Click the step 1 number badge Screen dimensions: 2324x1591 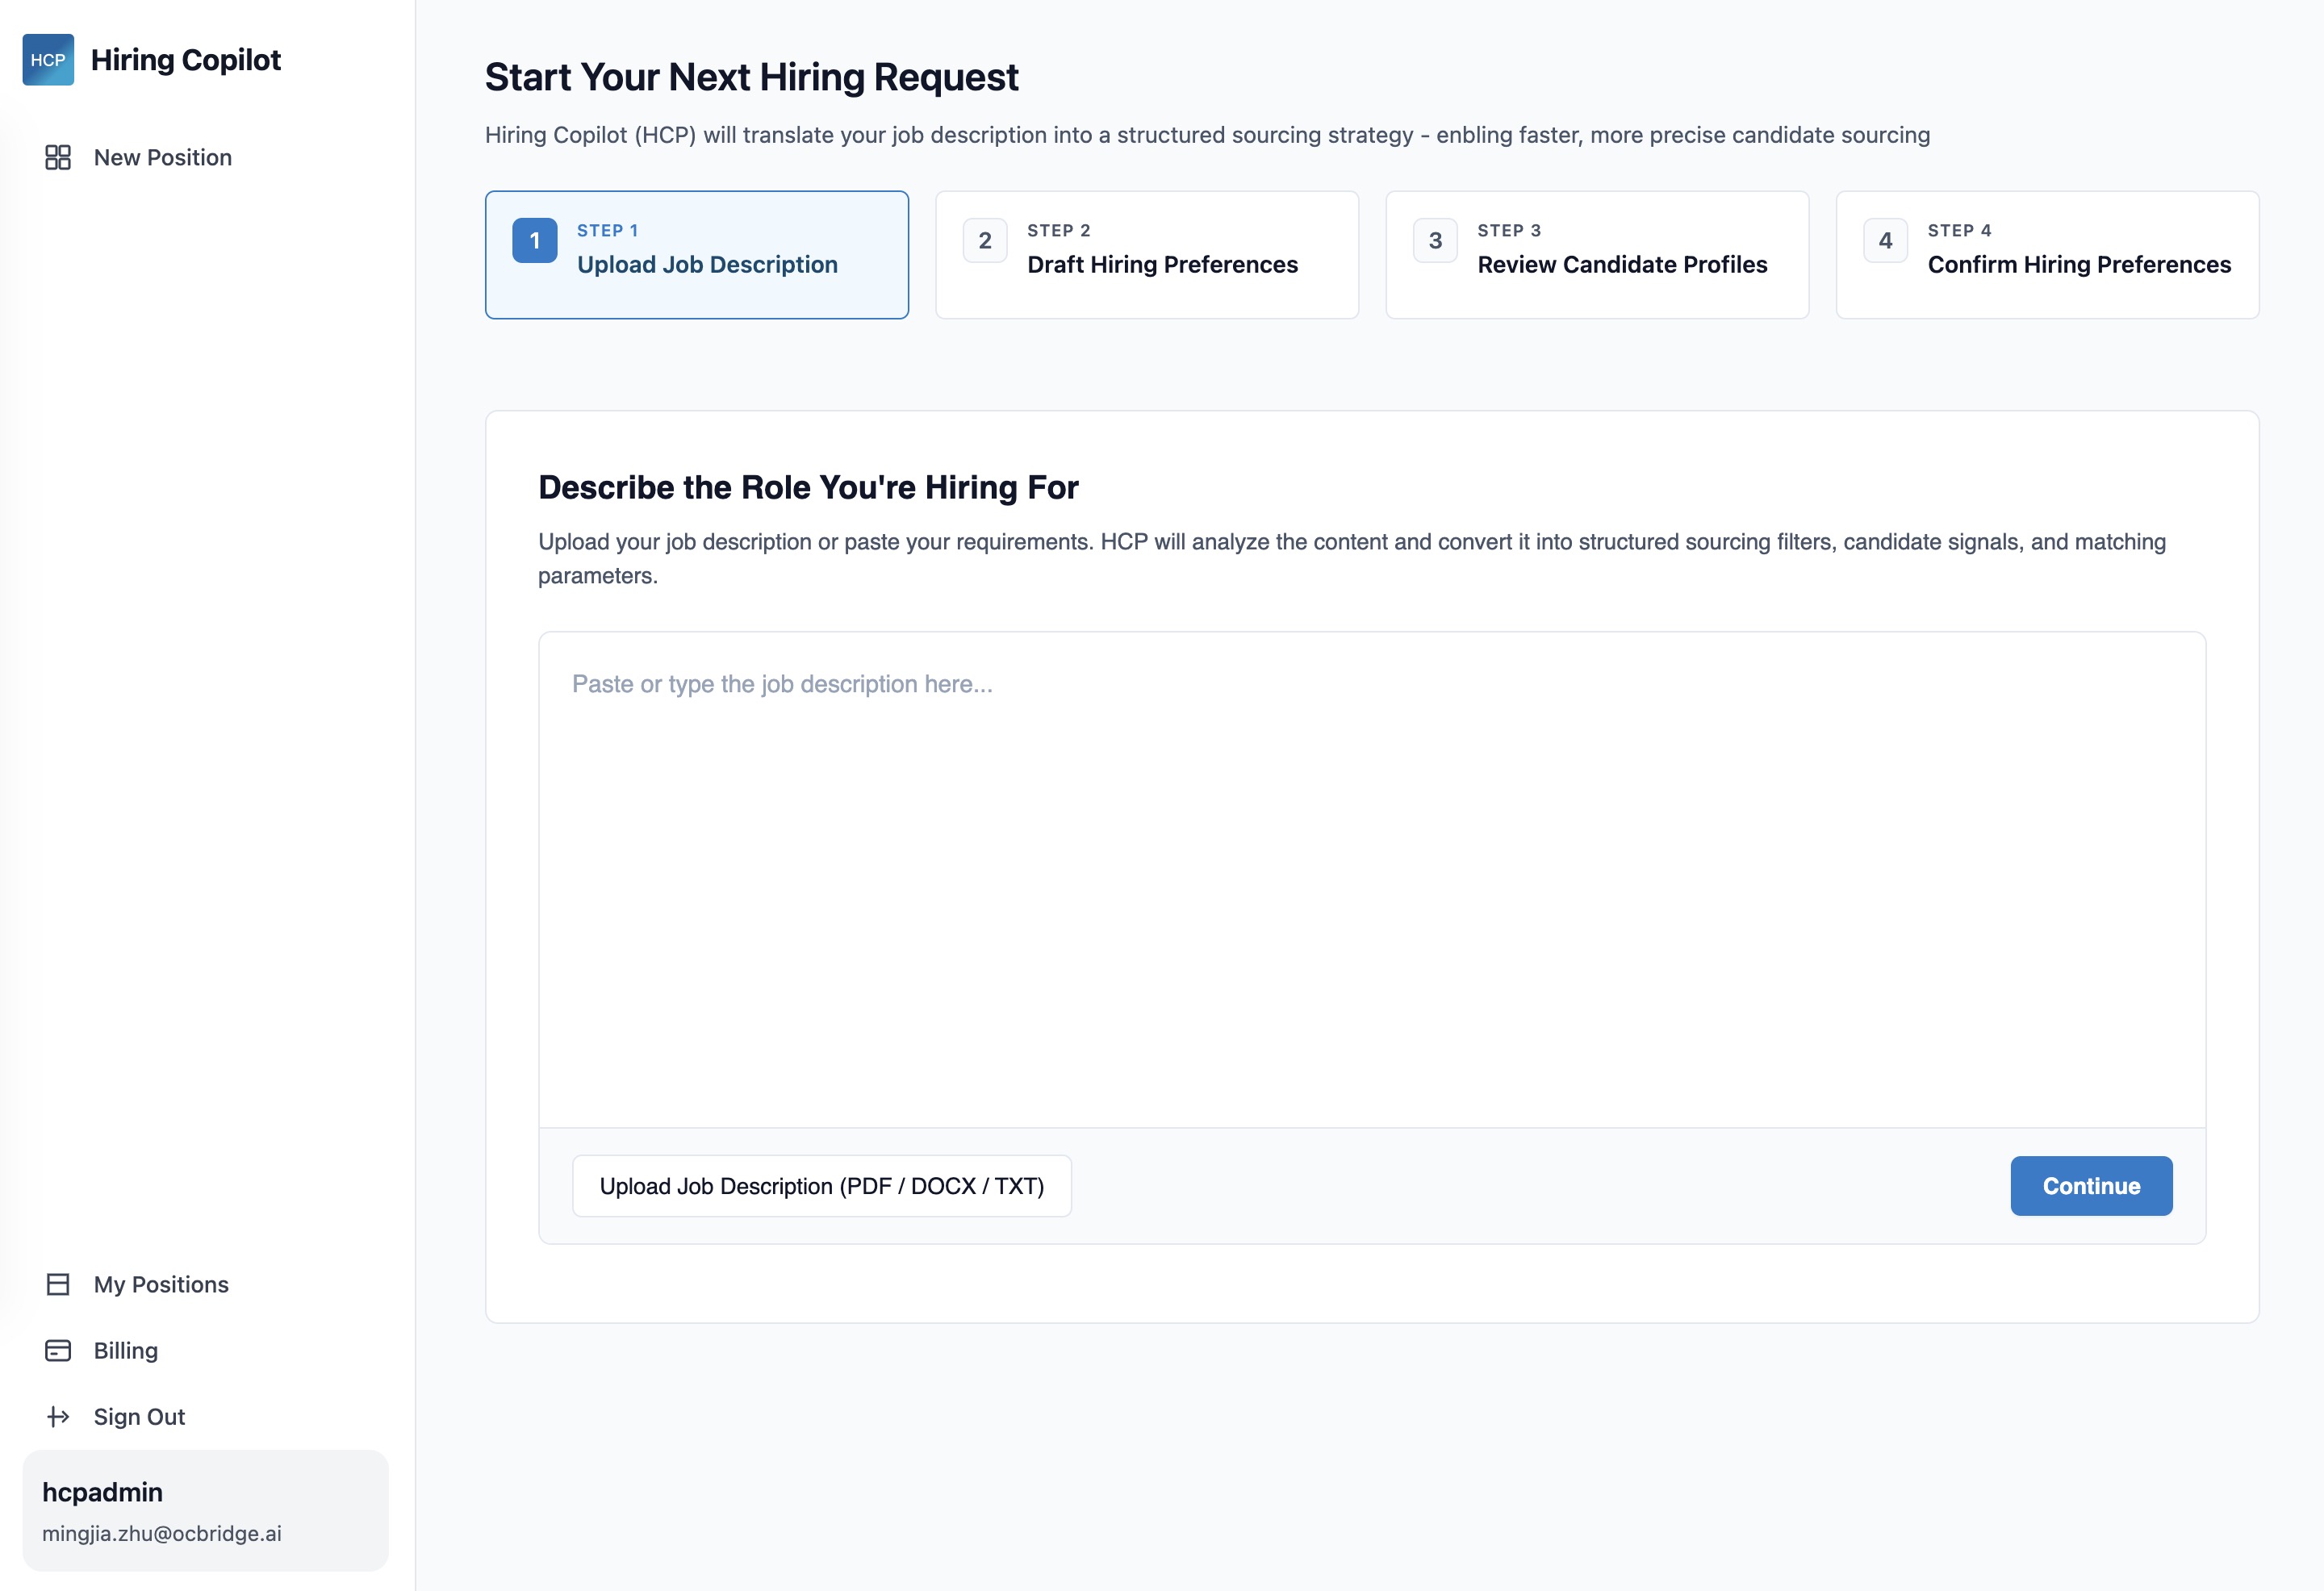tap(535, 241)
